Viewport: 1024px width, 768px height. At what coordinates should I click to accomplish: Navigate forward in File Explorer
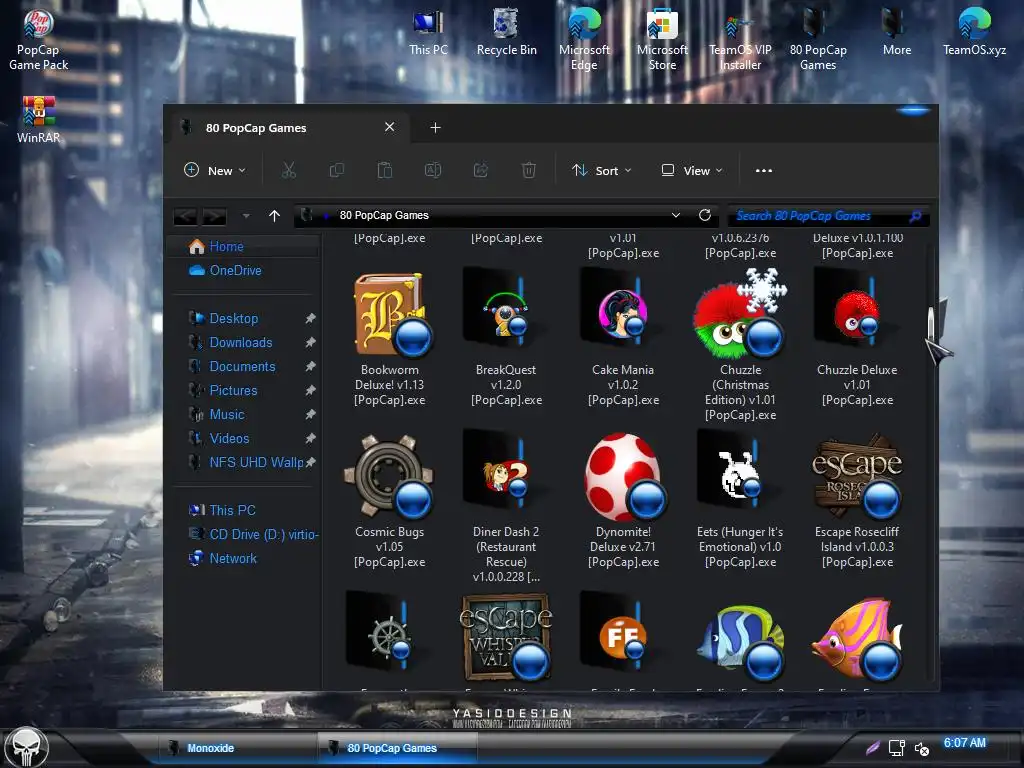pyautogui.click(x=214, y=216)
